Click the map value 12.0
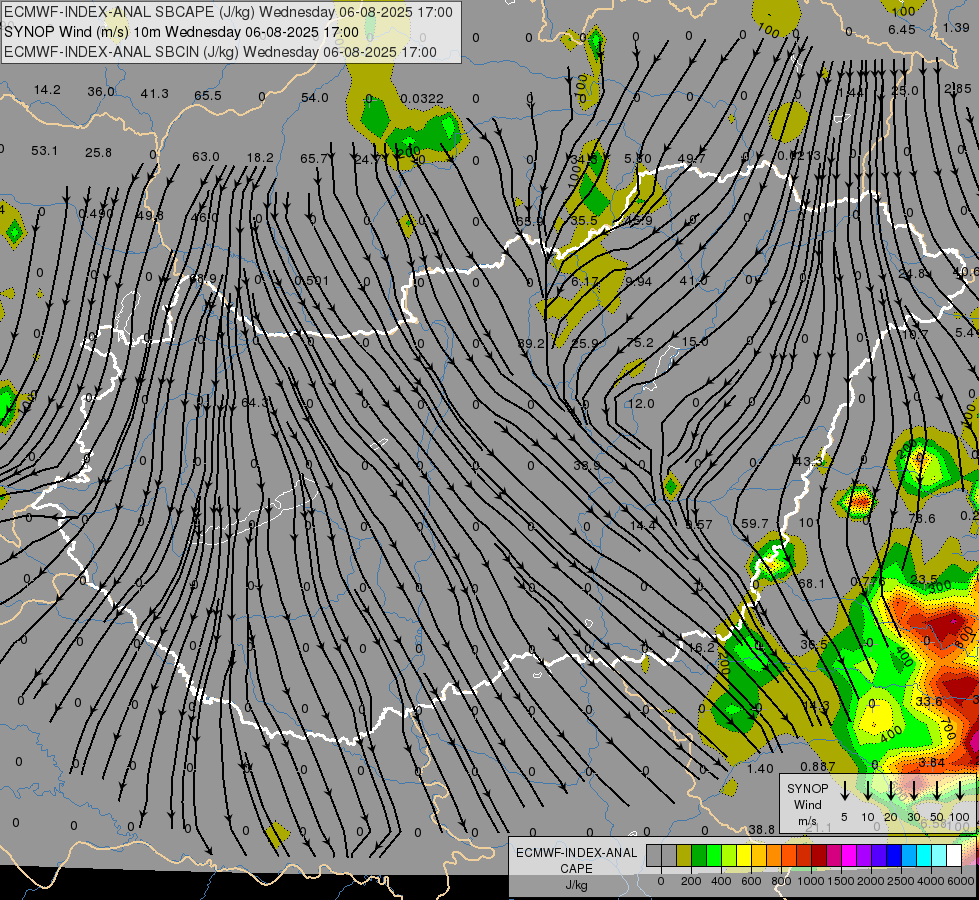 click(x=641, y=403)
